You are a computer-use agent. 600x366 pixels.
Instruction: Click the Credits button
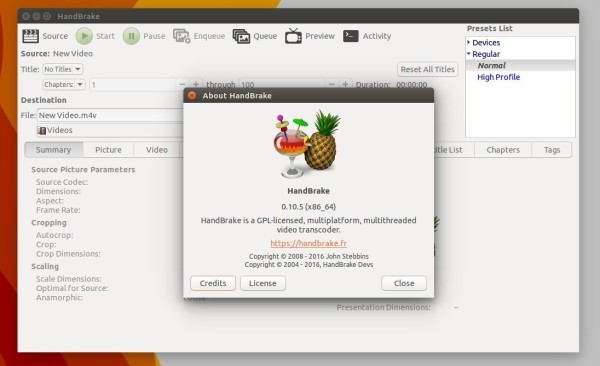[x=213, y=283]
